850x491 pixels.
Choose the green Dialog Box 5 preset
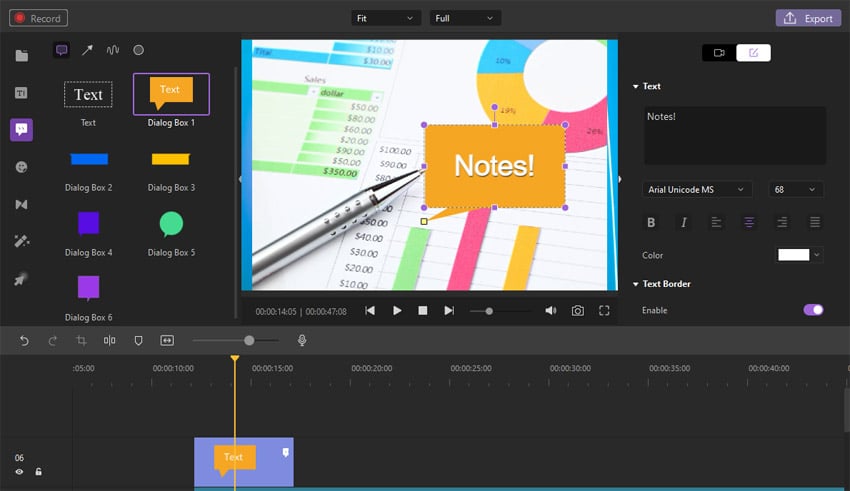tap(171, 224)
